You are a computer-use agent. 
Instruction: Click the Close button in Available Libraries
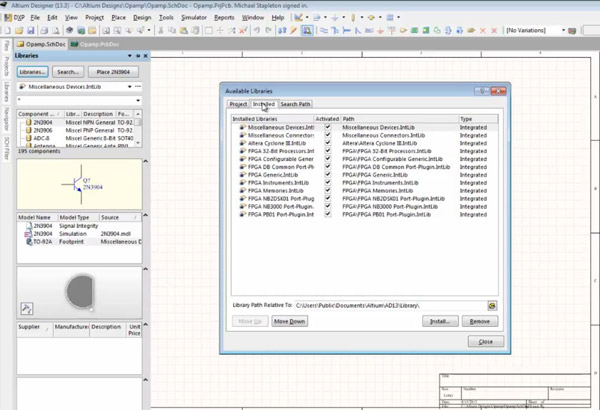click(486, 341)
